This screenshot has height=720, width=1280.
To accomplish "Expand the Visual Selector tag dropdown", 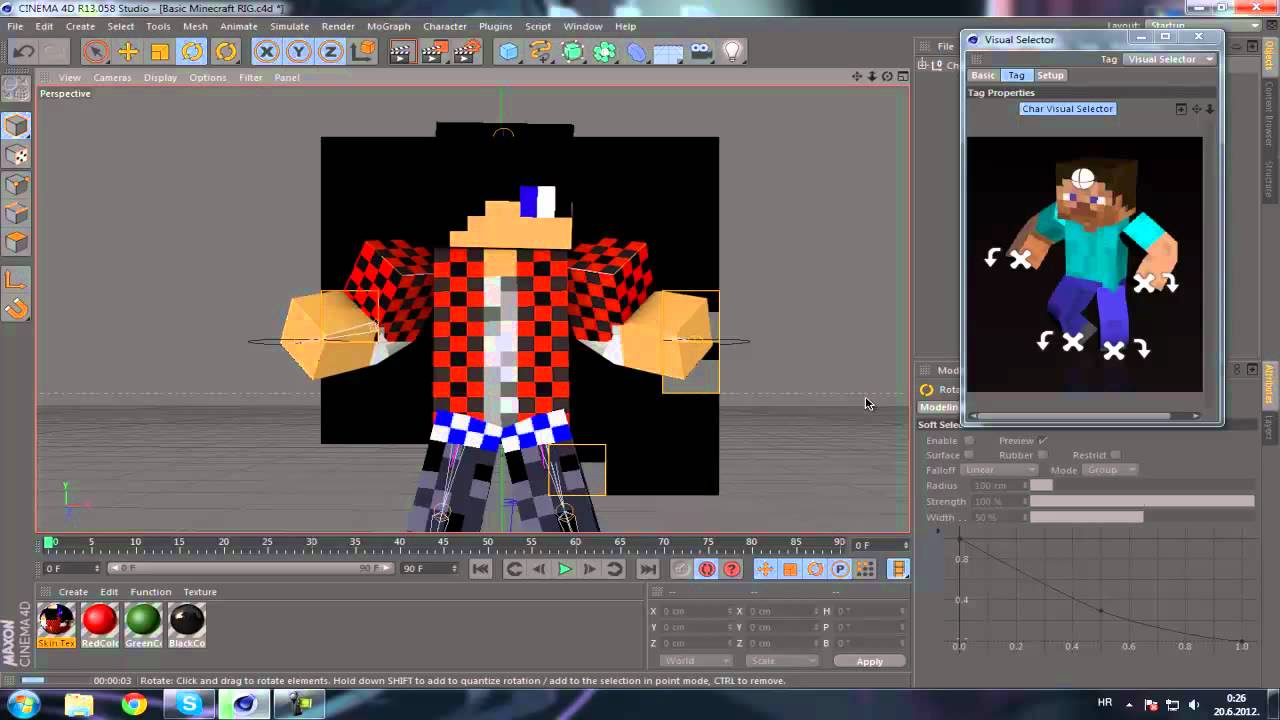I will coord(1168,59).
